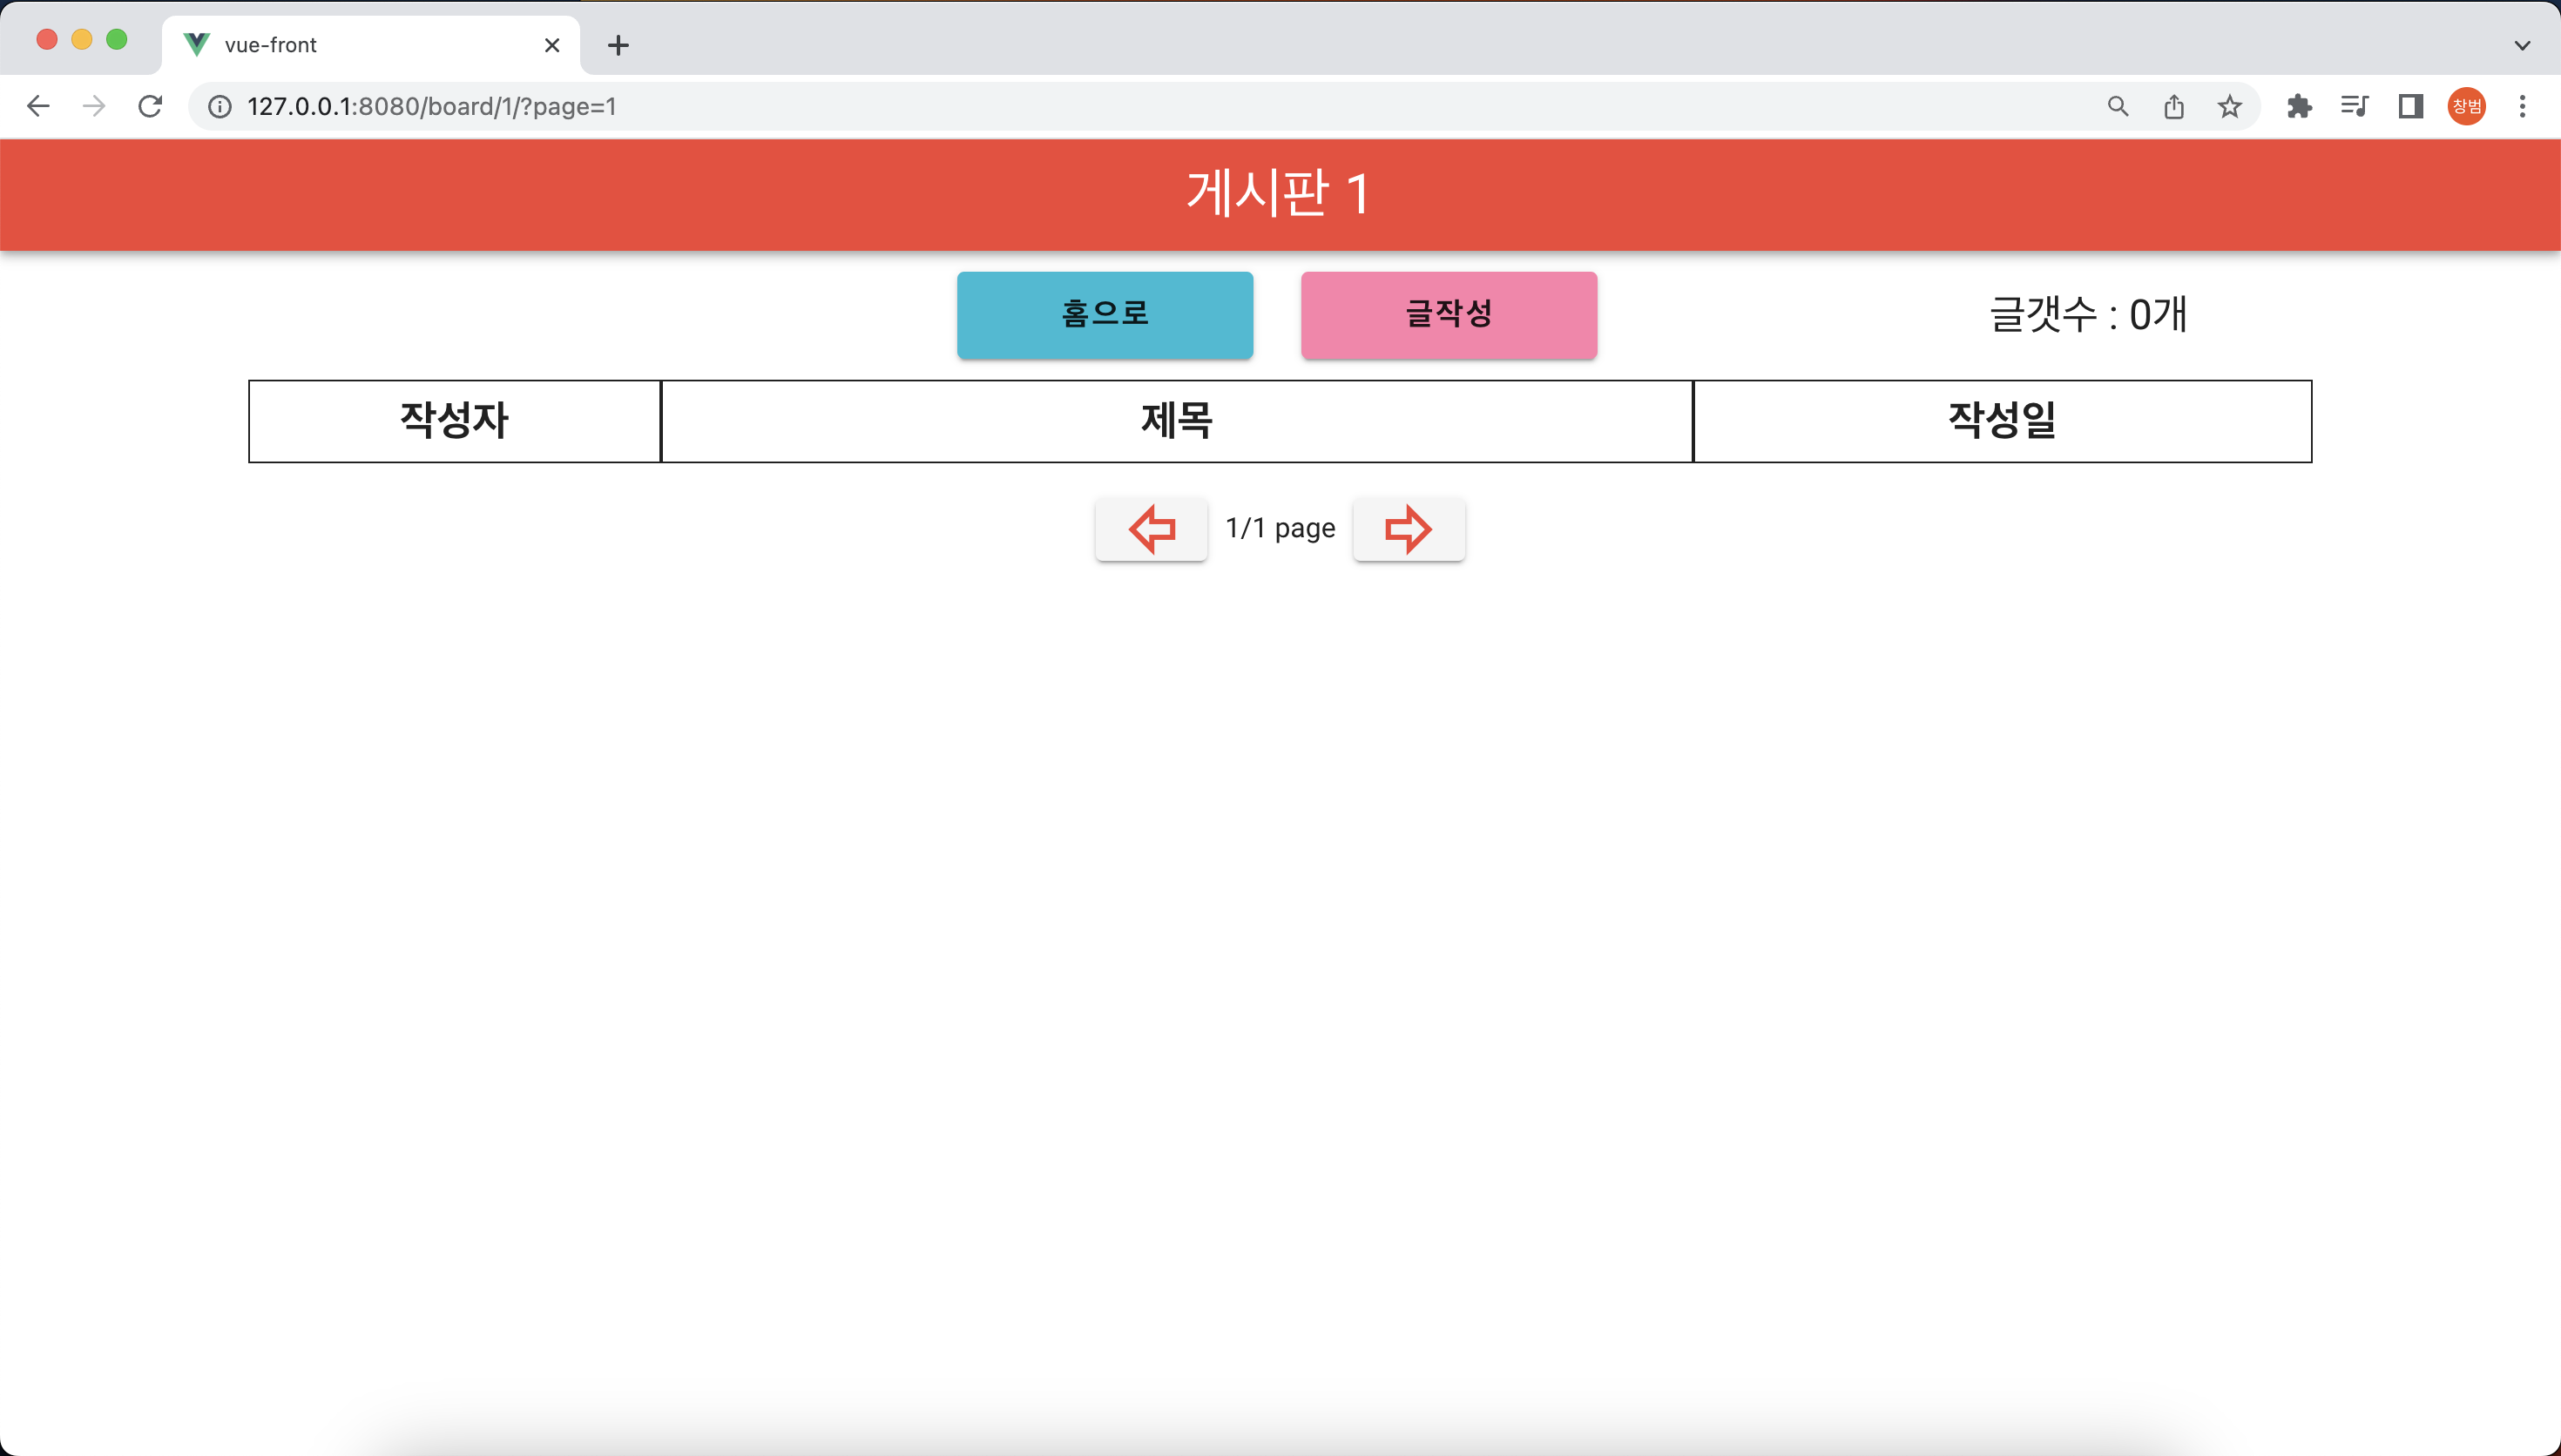
Task: Open the zoom magnifier icon in address bar
Action: point(2118,106)
